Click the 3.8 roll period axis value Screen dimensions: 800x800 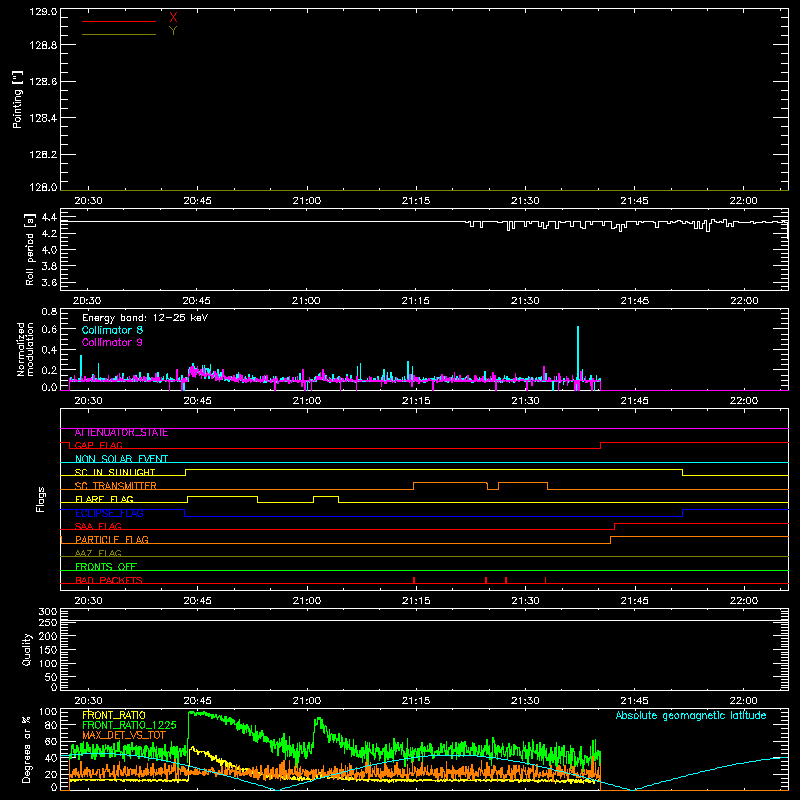[49, 266]
